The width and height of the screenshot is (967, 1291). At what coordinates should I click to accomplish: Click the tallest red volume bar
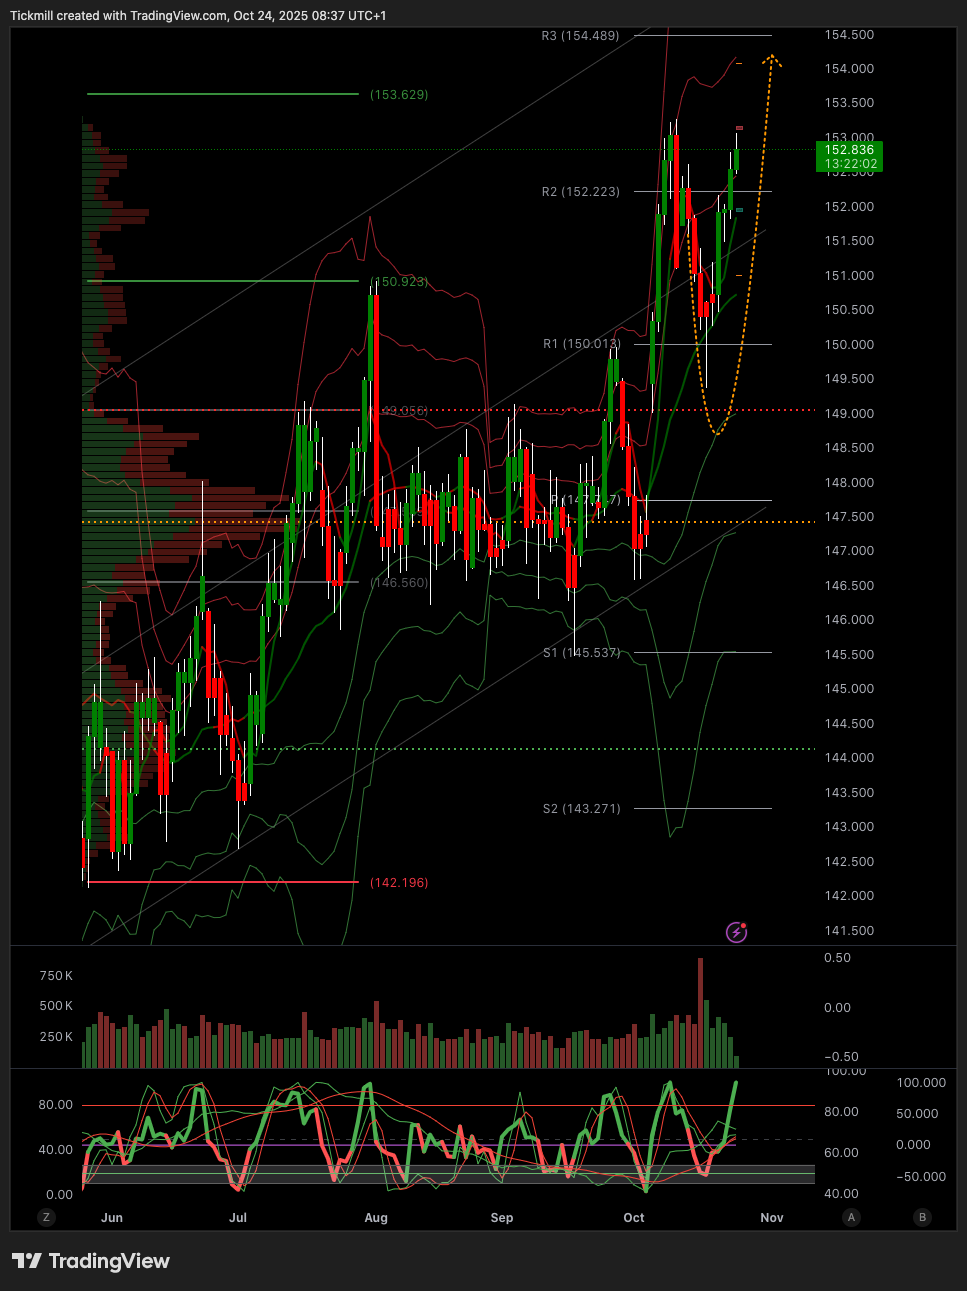pos(700,1012)
